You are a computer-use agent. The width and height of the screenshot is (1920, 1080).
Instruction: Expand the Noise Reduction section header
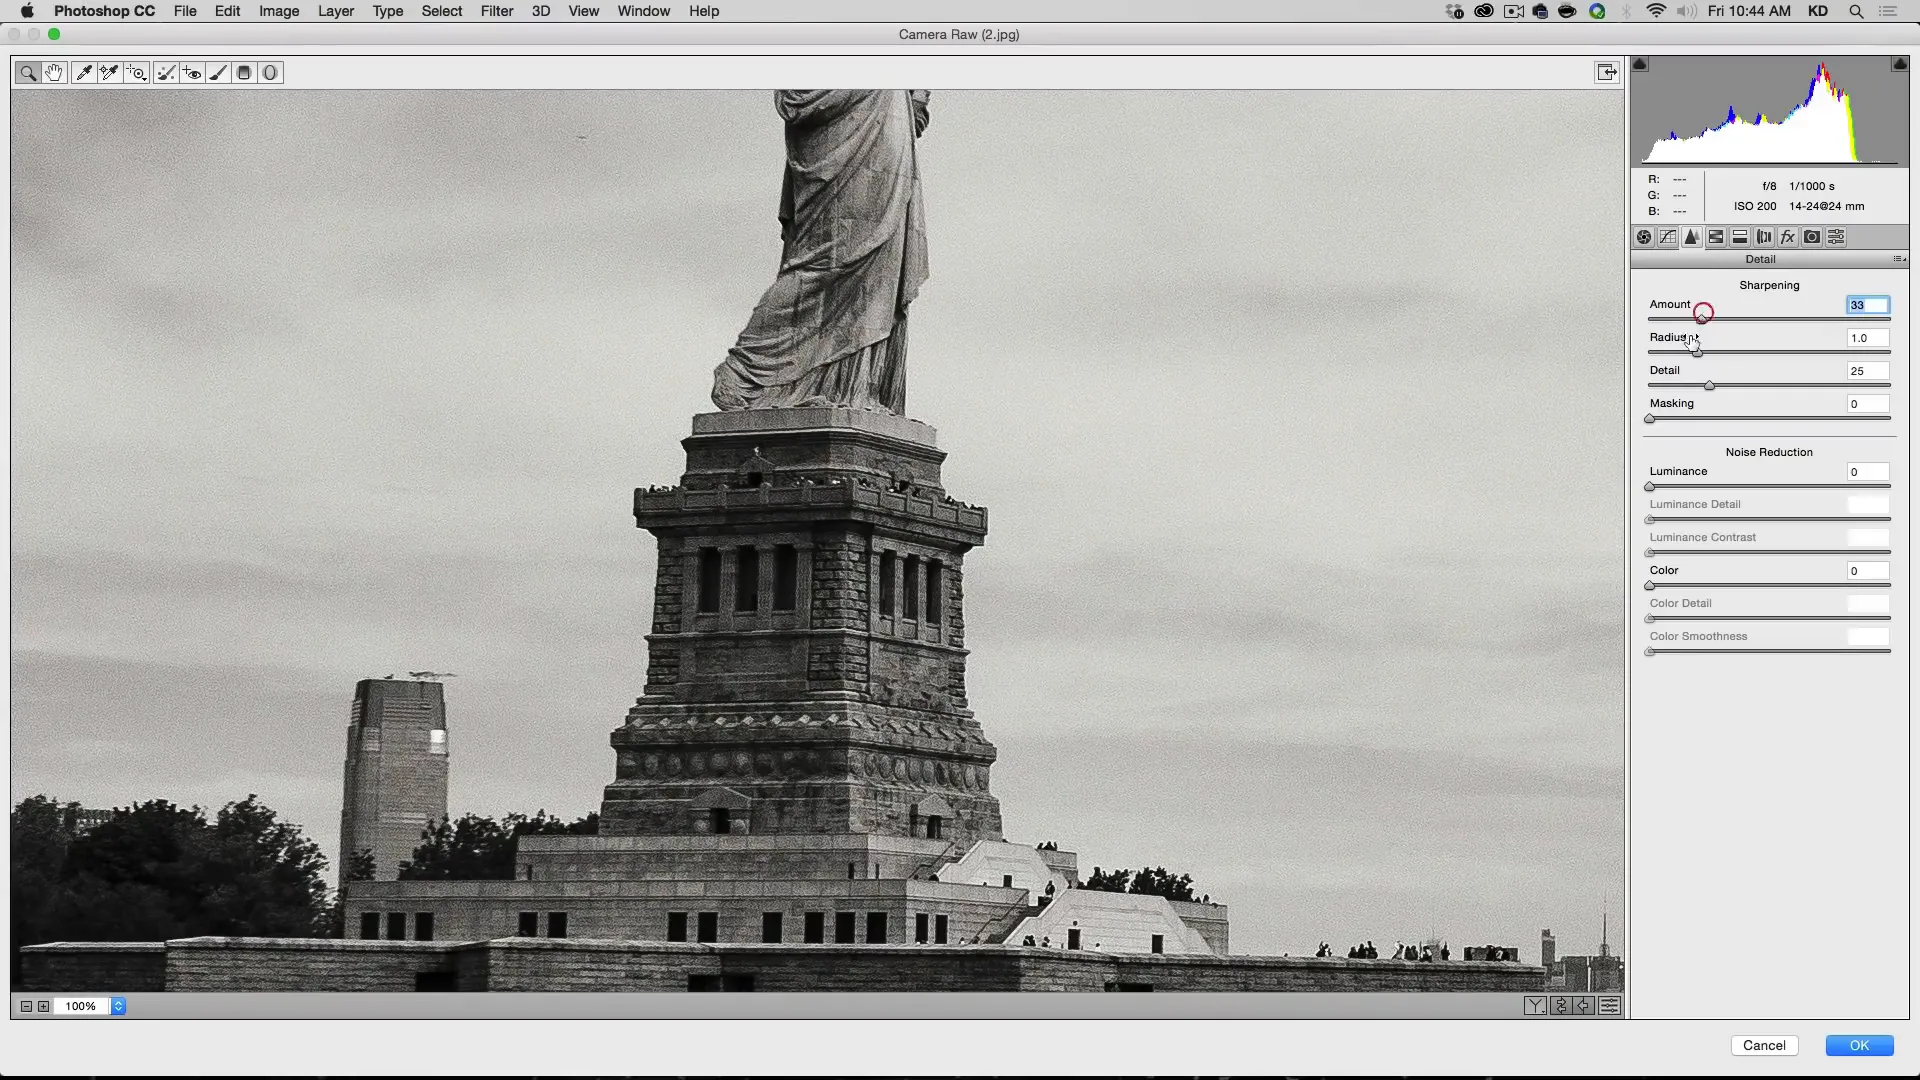coord(1768,451)
